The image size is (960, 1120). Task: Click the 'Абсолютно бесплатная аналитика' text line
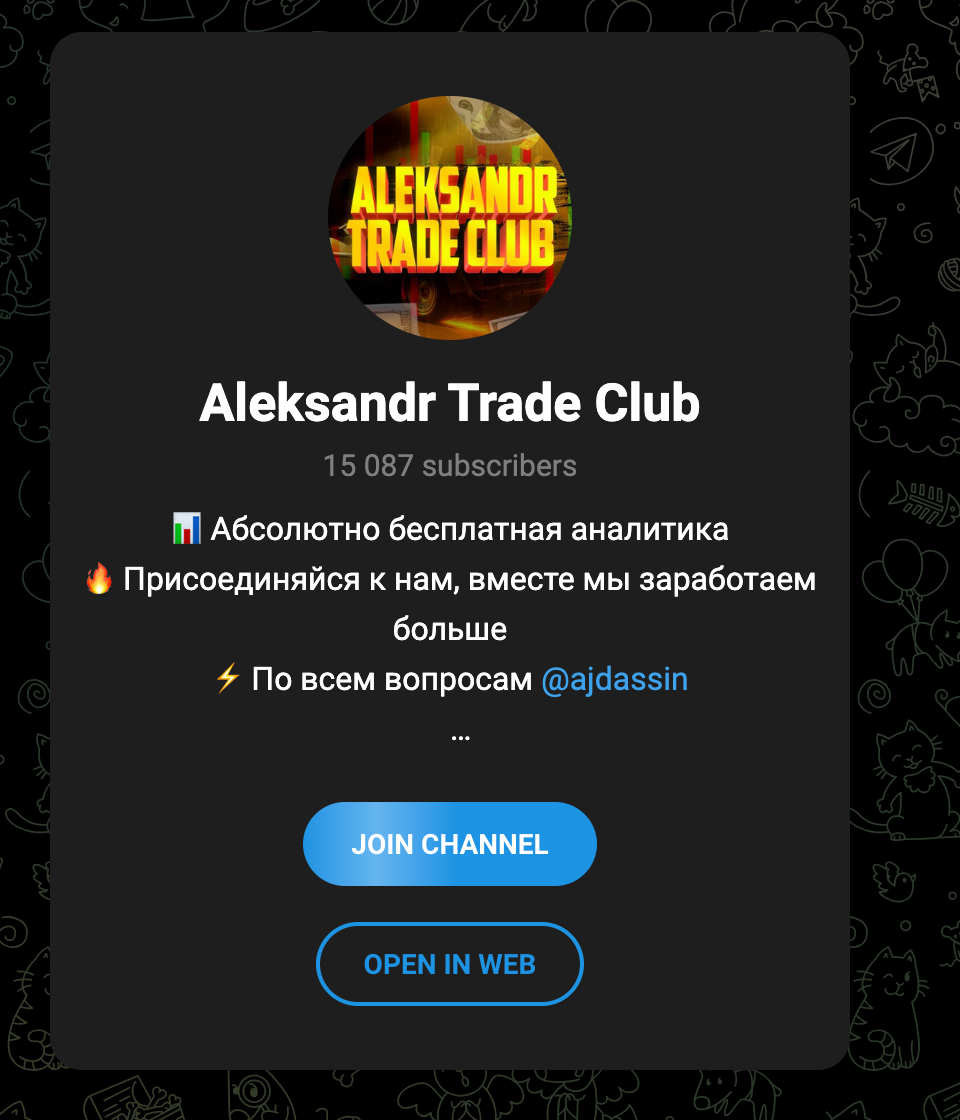[469, 529]
